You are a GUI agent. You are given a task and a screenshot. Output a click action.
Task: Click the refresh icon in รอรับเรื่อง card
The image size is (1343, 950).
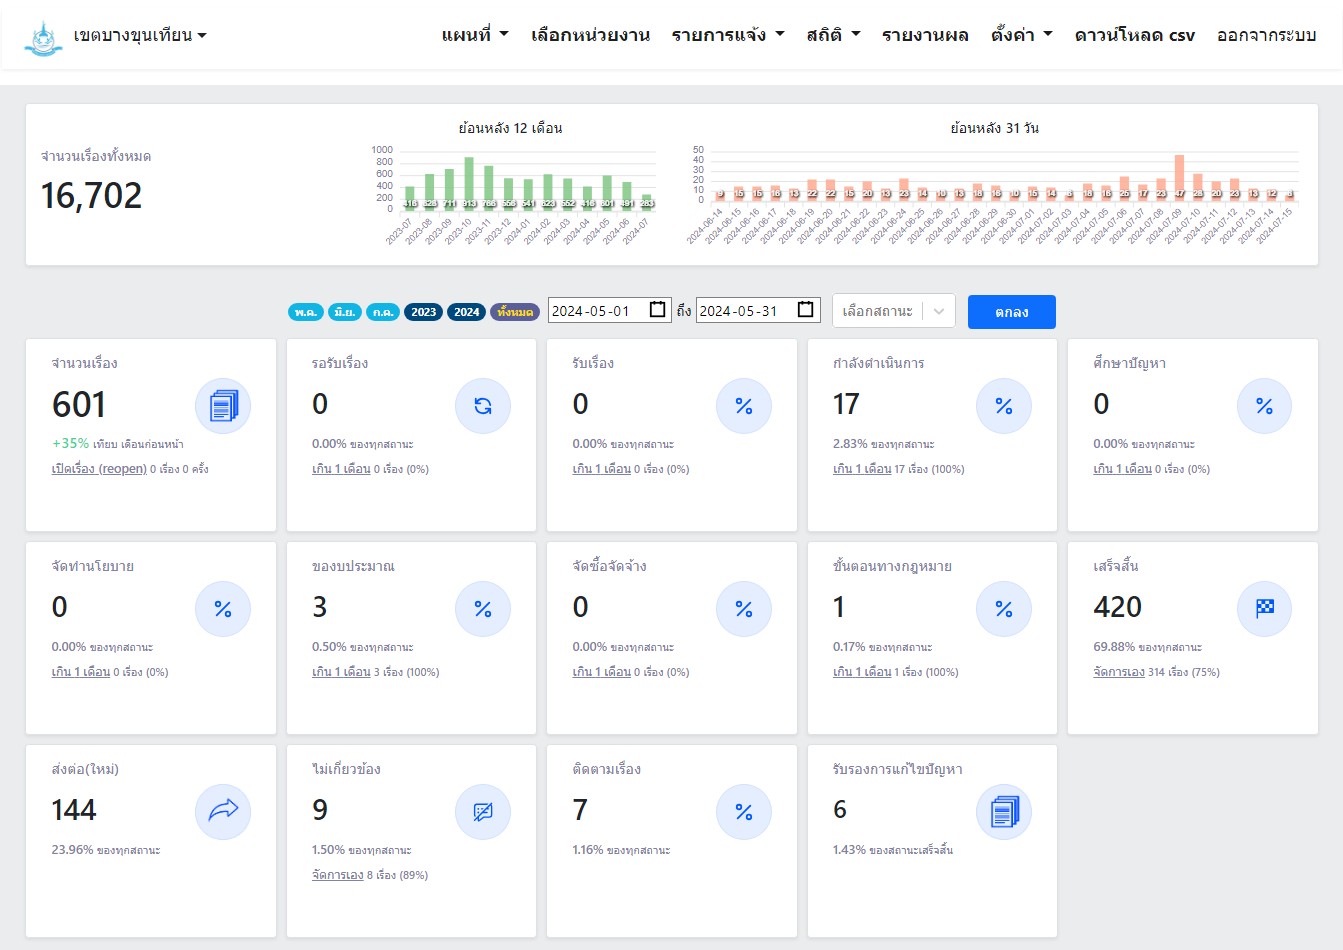tap(483, 406)
